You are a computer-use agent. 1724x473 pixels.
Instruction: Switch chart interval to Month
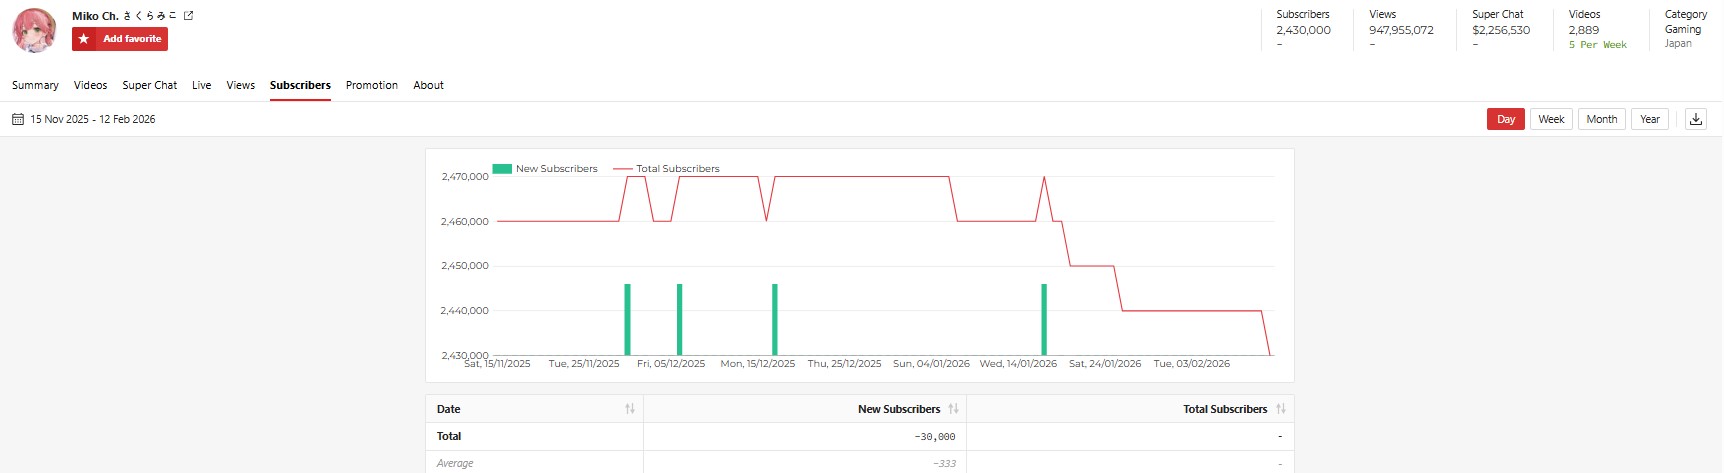1602,119
